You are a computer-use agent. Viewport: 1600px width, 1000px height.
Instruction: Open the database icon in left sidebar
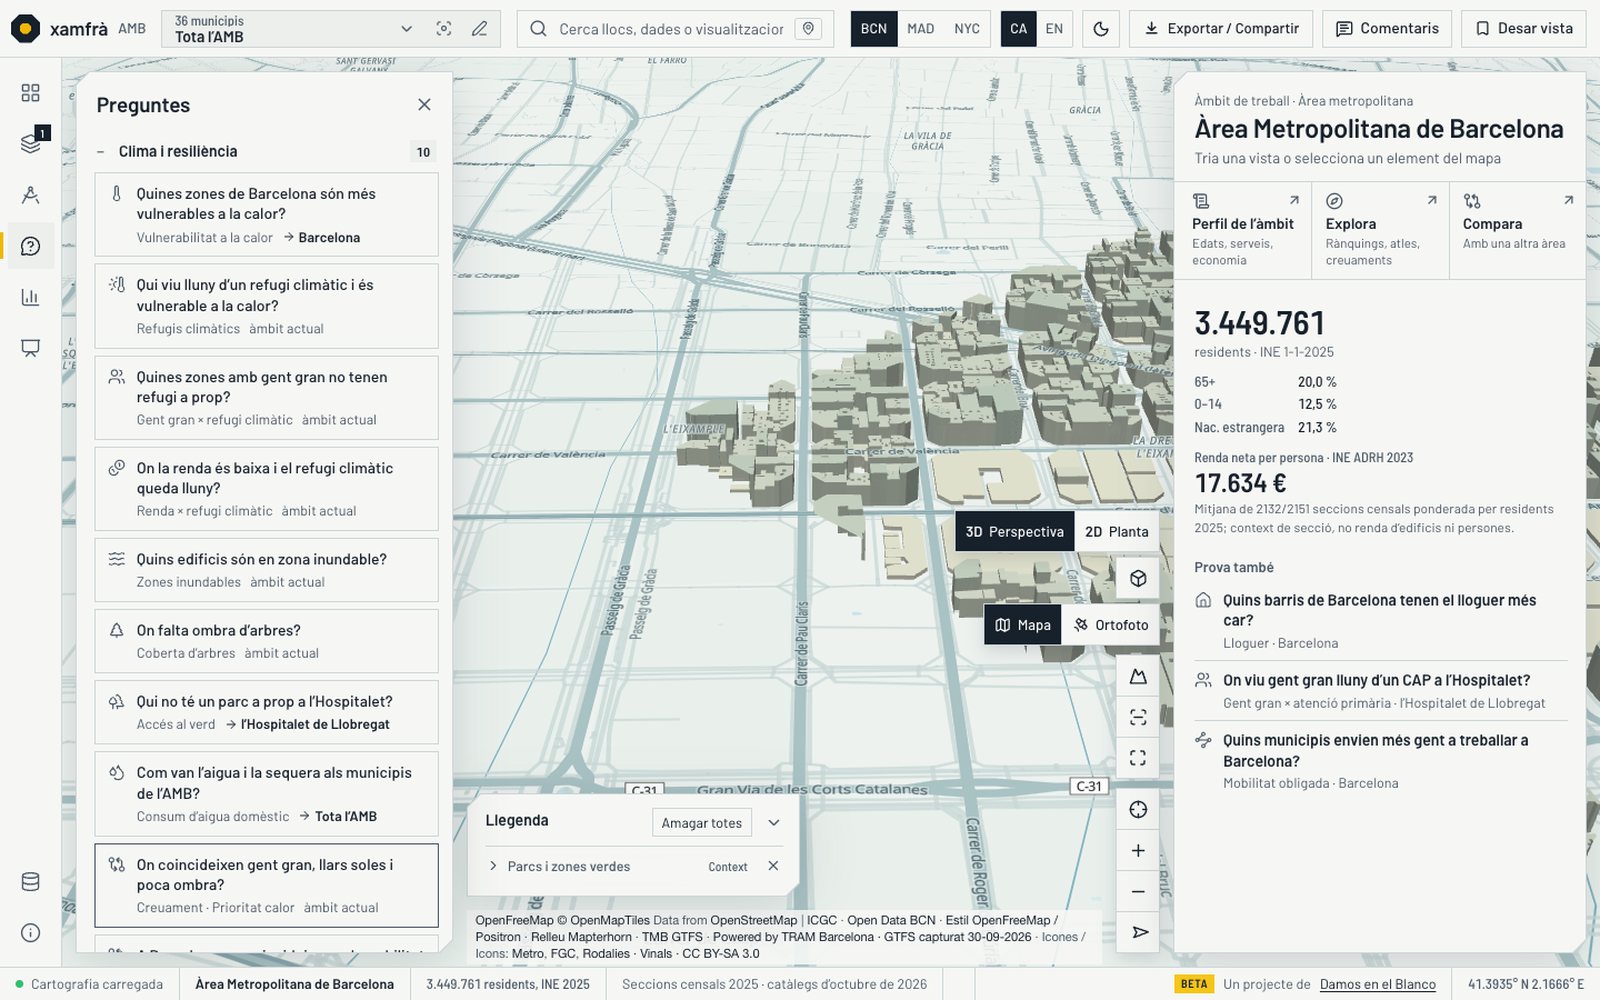point(30,882)
